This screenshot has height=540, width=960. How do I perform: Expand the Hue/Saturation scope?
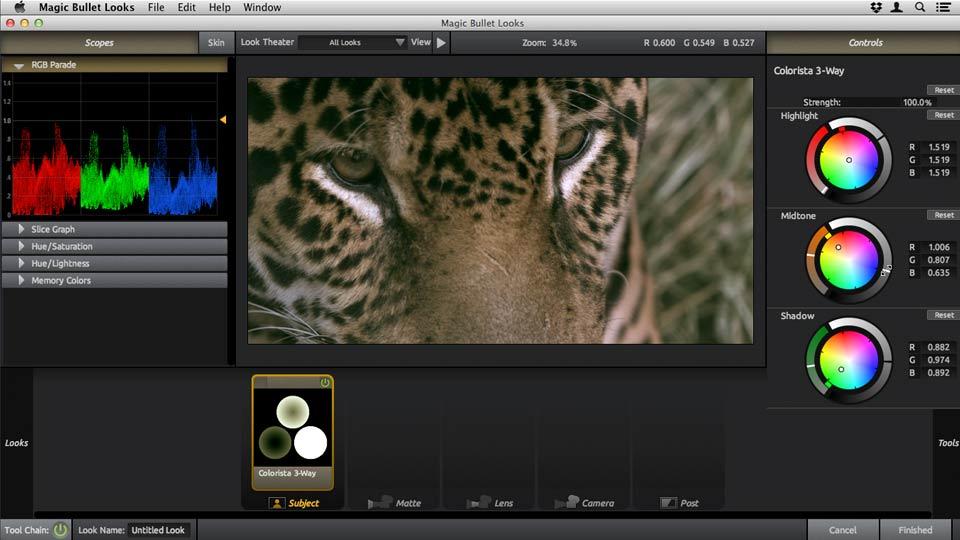pos(21,246)
